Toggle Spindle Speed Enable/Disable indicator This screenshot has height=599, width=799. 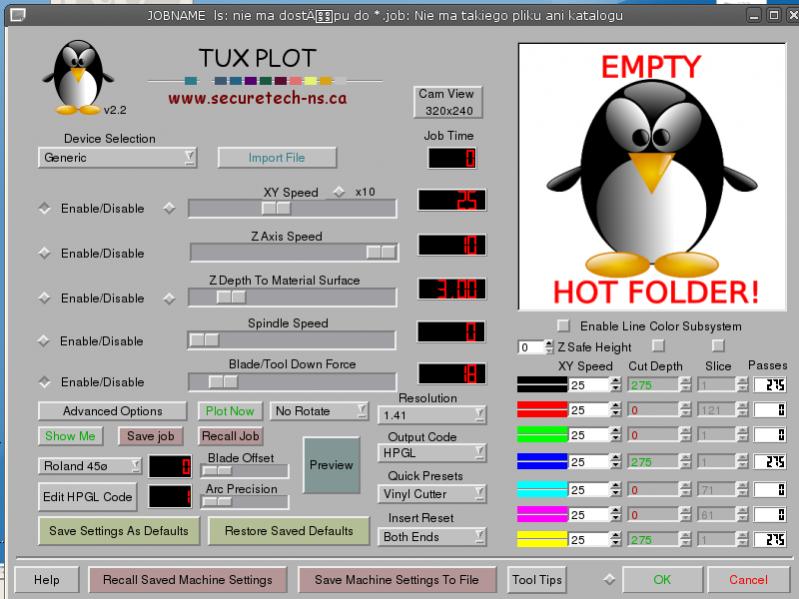44,341
